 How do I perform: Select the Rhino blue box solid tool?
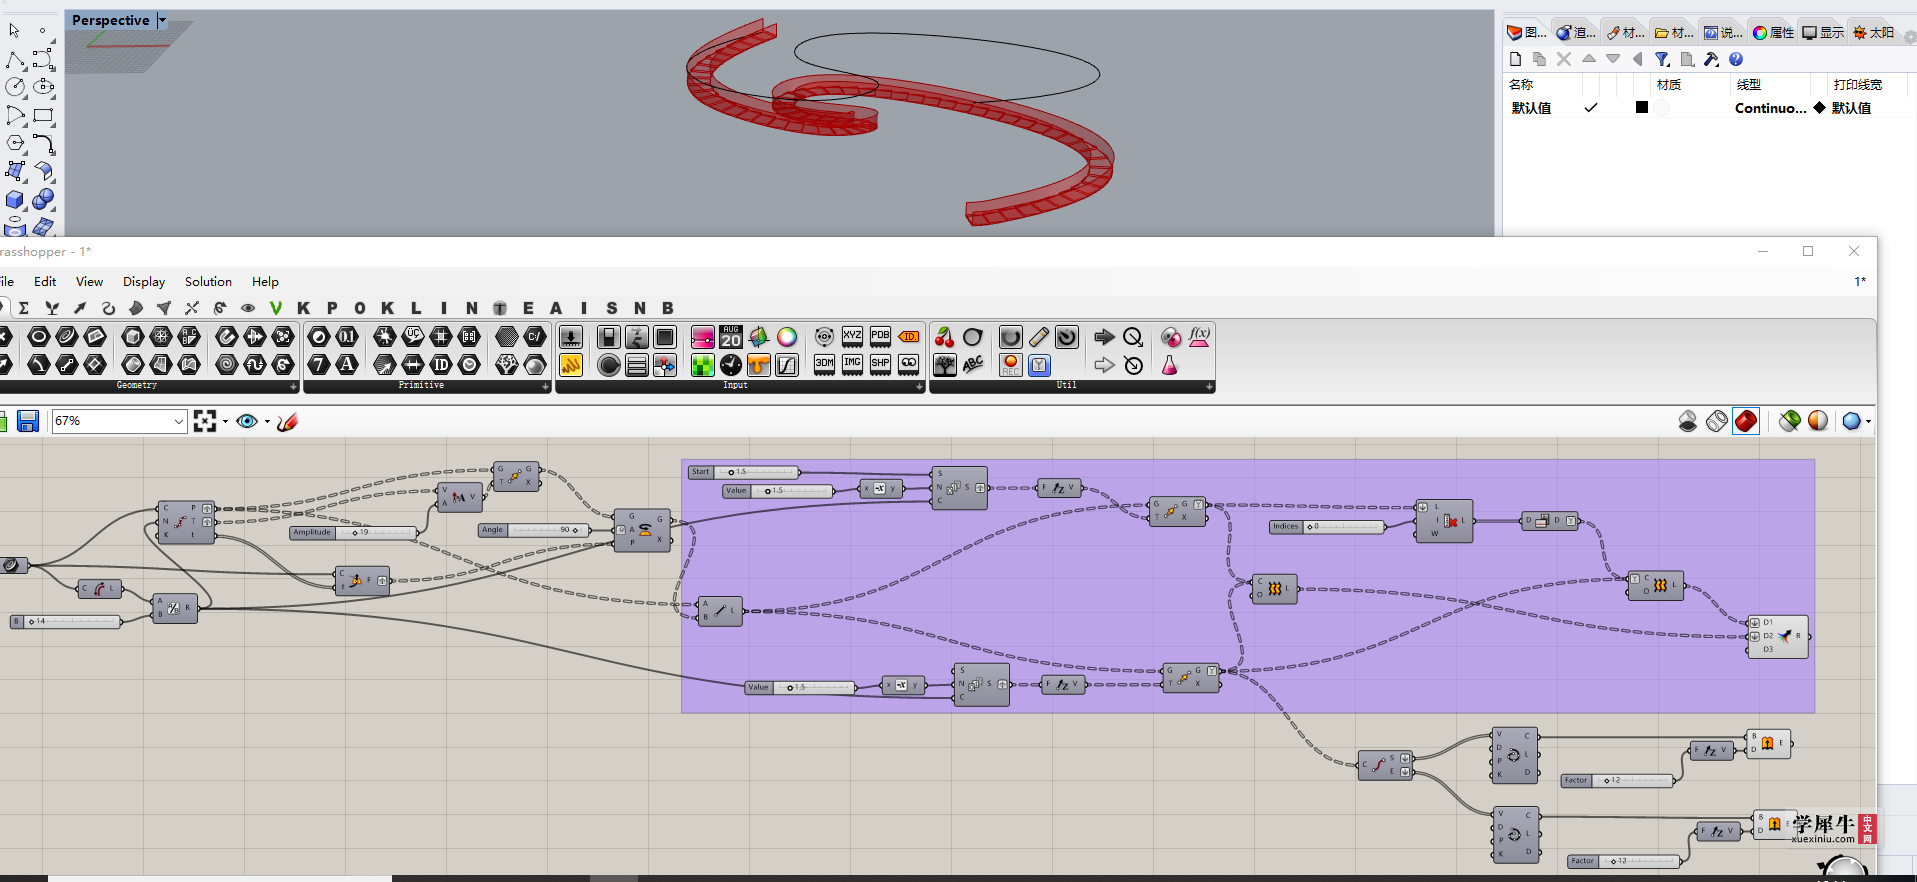tap(15, 200)
